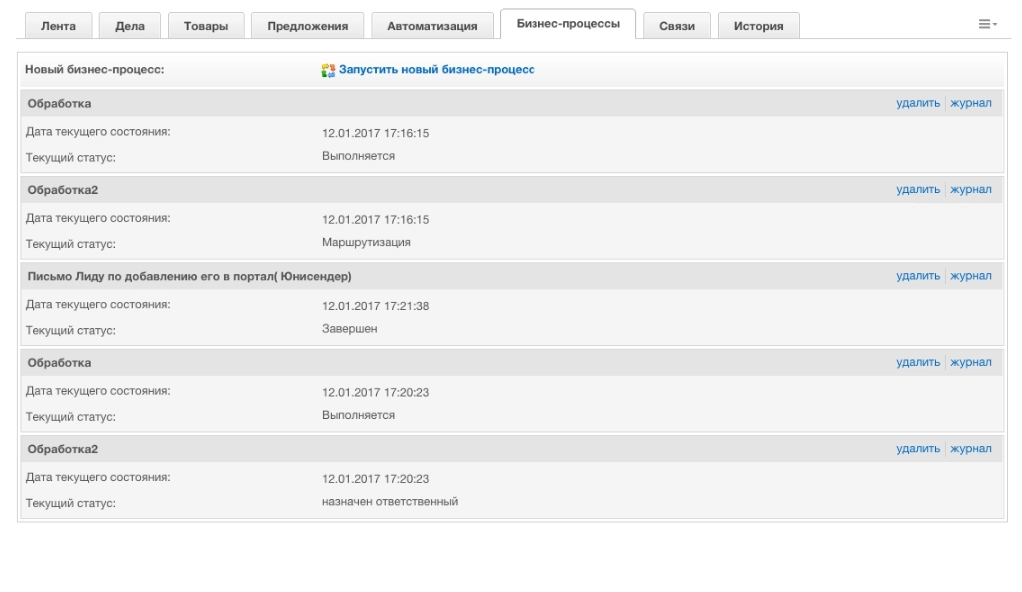View журнал for Обработка2 with status Маршрутизация

[x=970, y=189]
